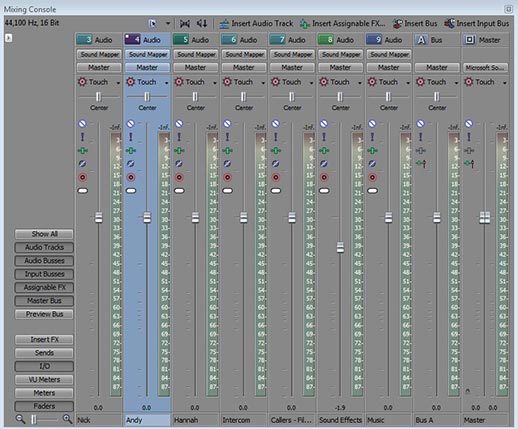The image size is (518, 429).
Task: Mute the Sound Effects channel
Action: [x=324, y=124]
